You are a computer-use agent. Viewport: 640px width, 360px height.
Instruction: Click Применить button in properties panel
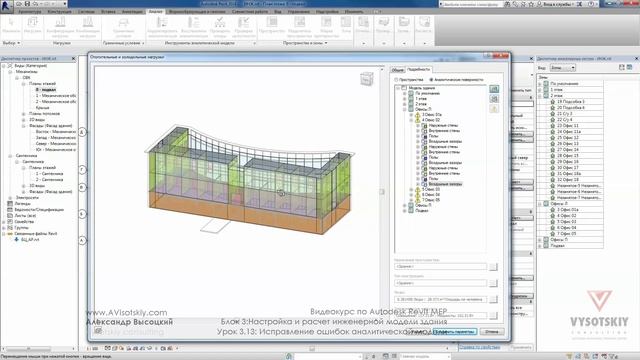click(521, 347)
